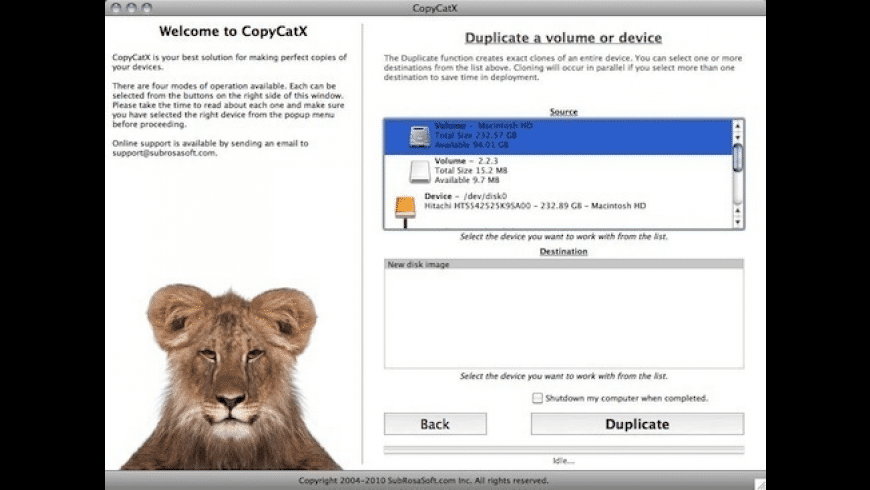Click the lion cub image
This screenshot has height=490, width=870.
232,377
